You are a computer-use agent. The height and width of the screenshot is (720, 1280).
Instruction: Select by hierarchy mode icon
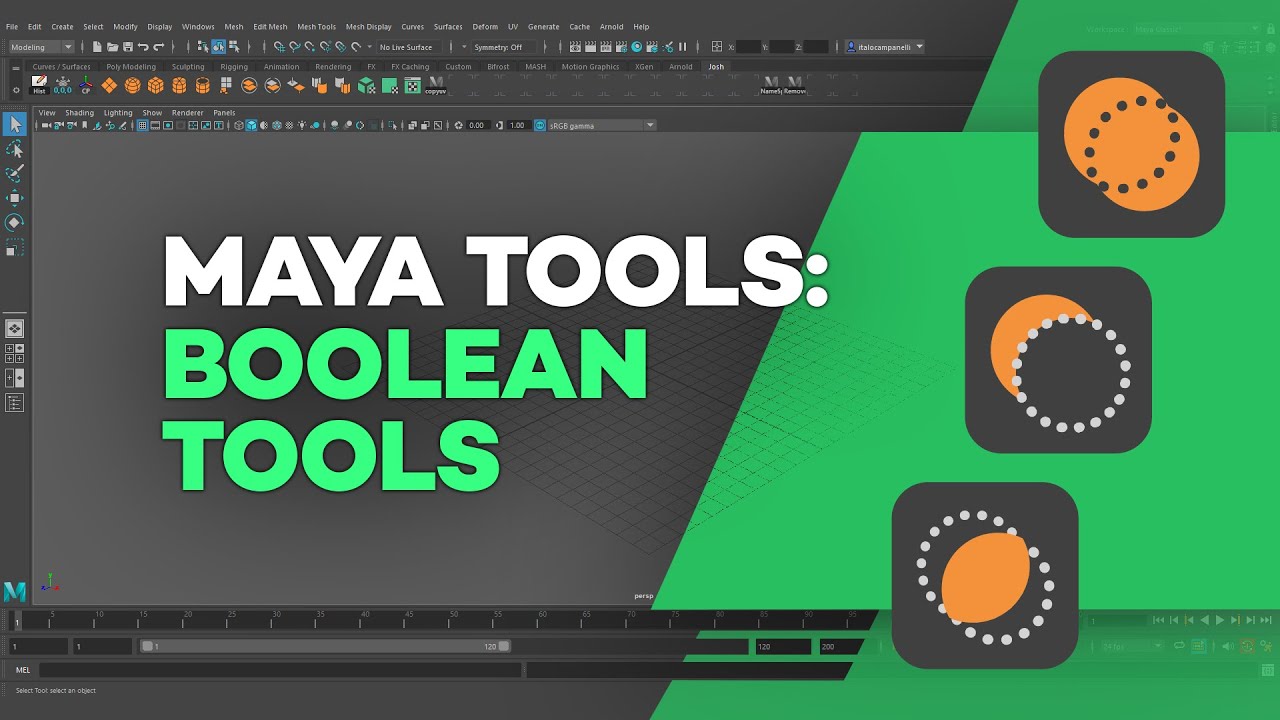203,47
